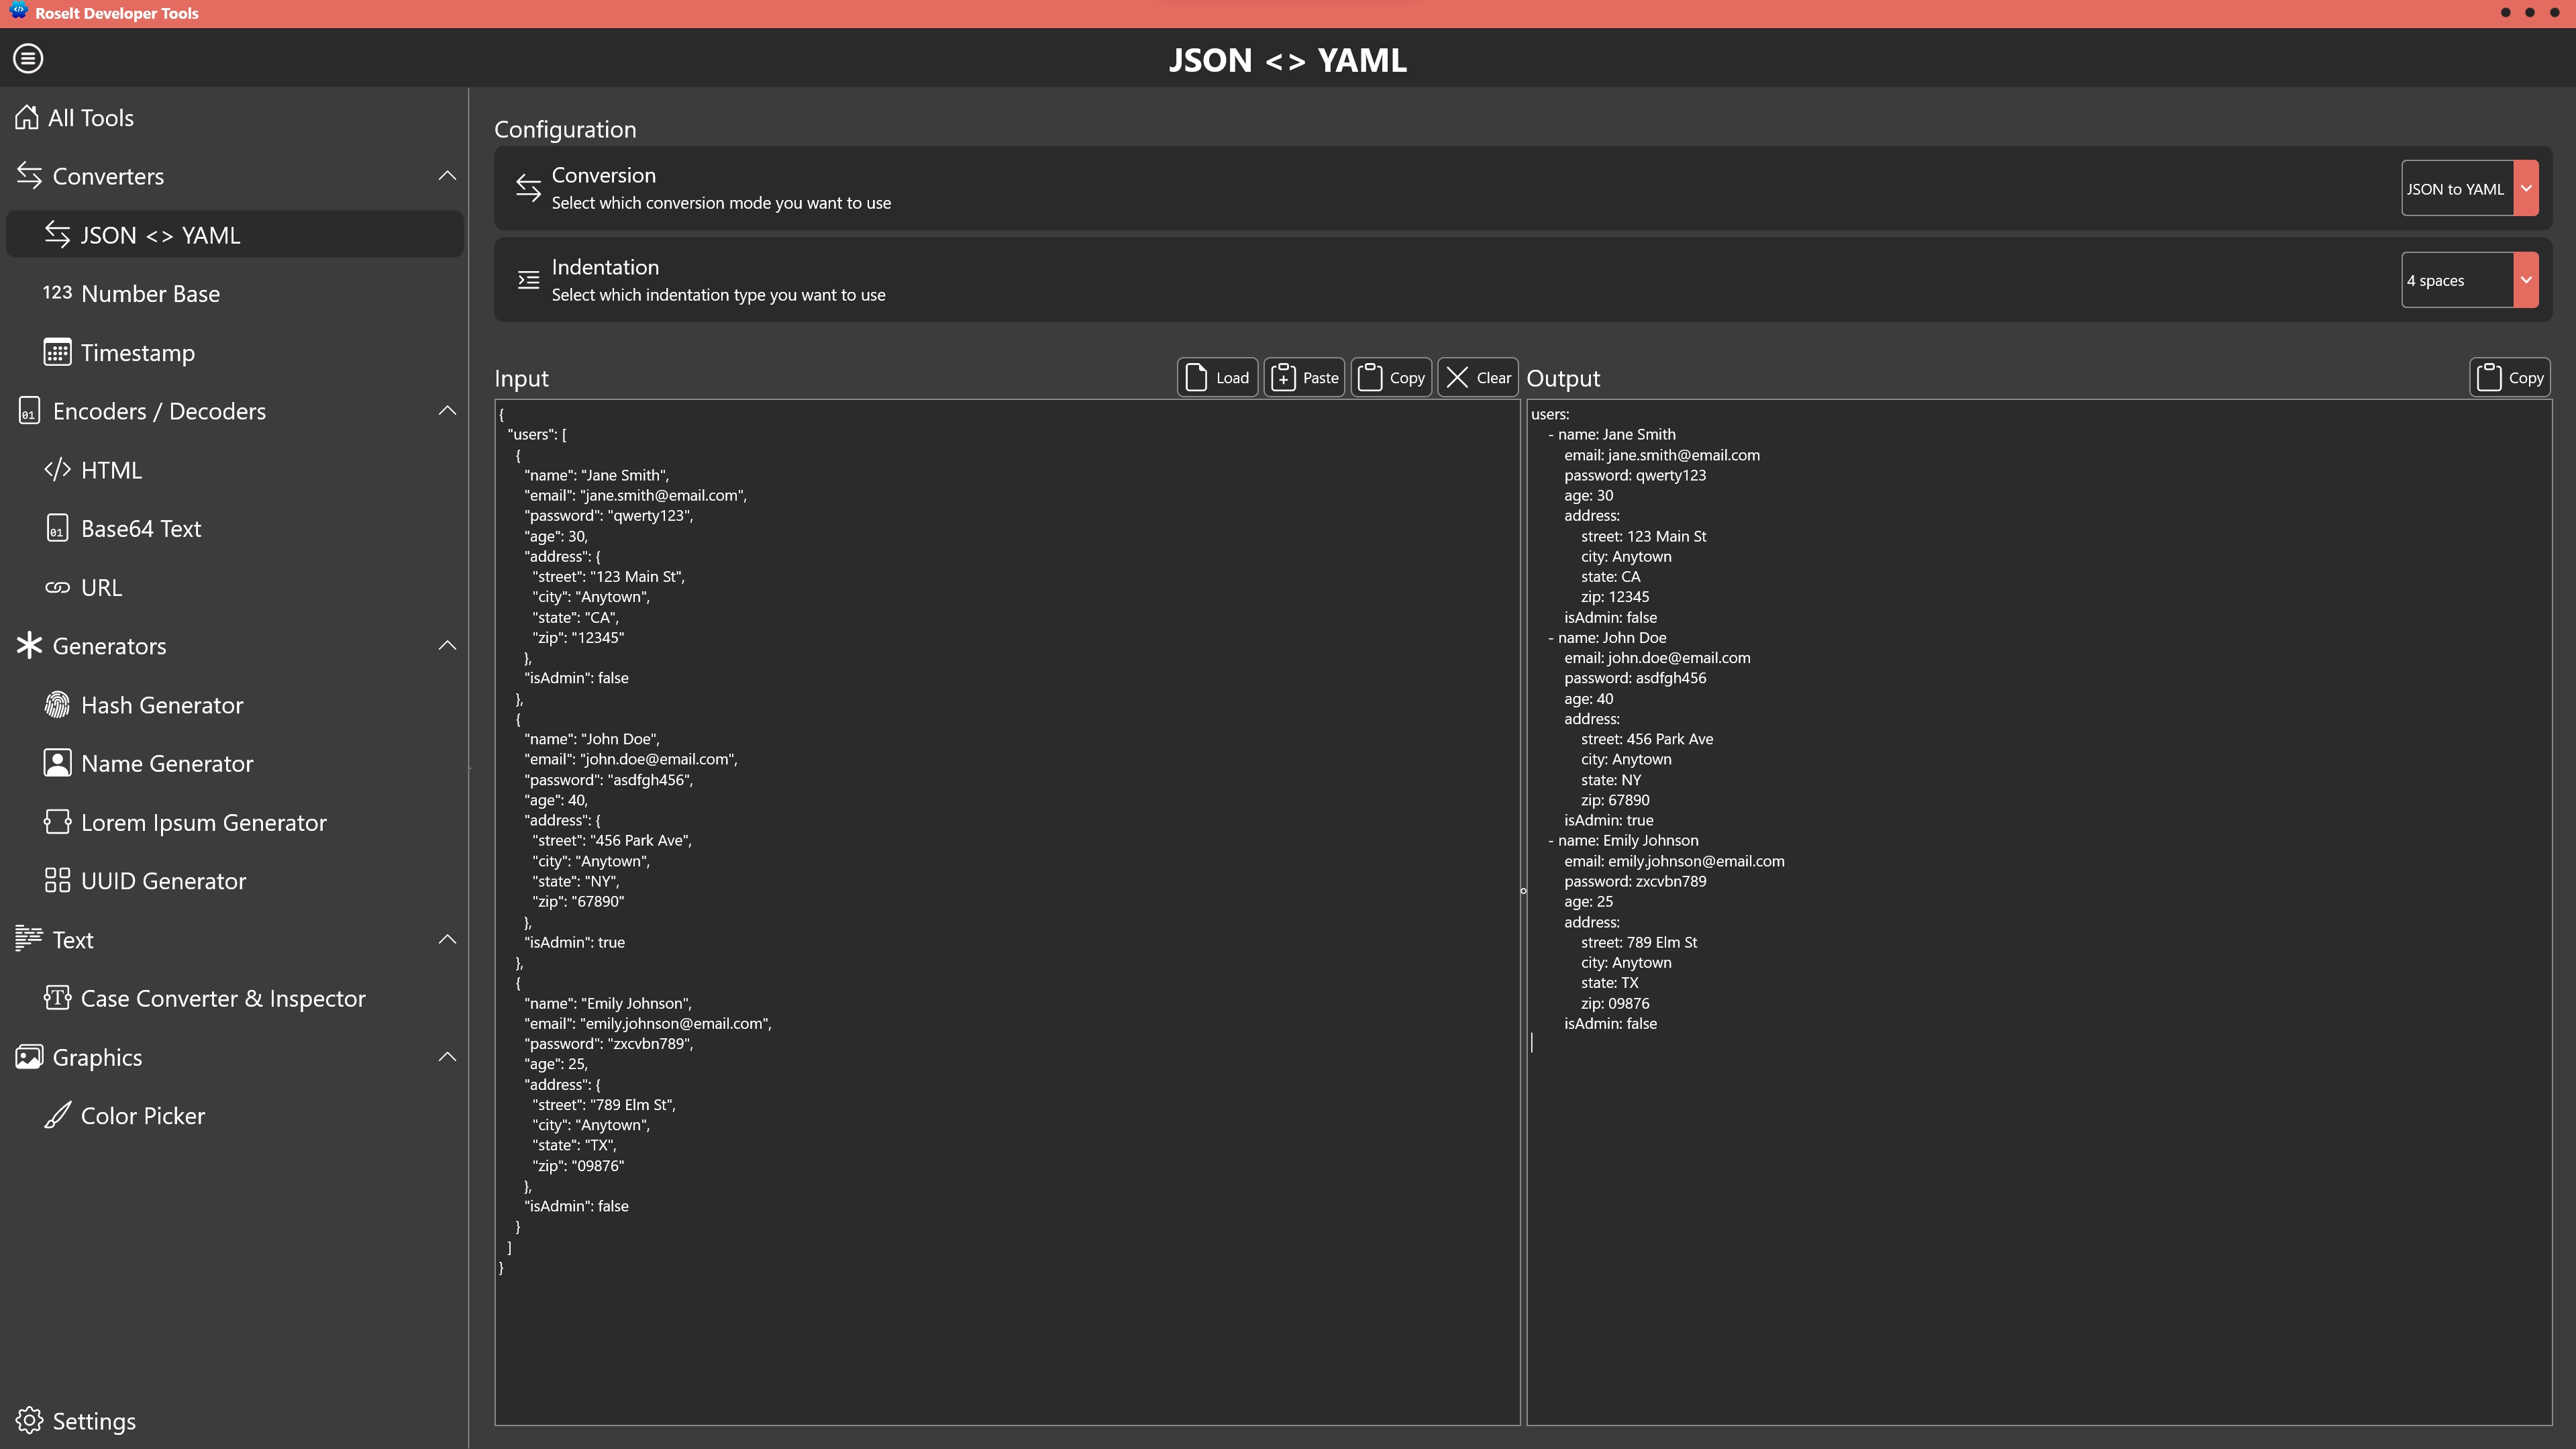This screenshot has height=1449, width=2576.
Task: Open the Number Base converter
Action: coord(150,293)
